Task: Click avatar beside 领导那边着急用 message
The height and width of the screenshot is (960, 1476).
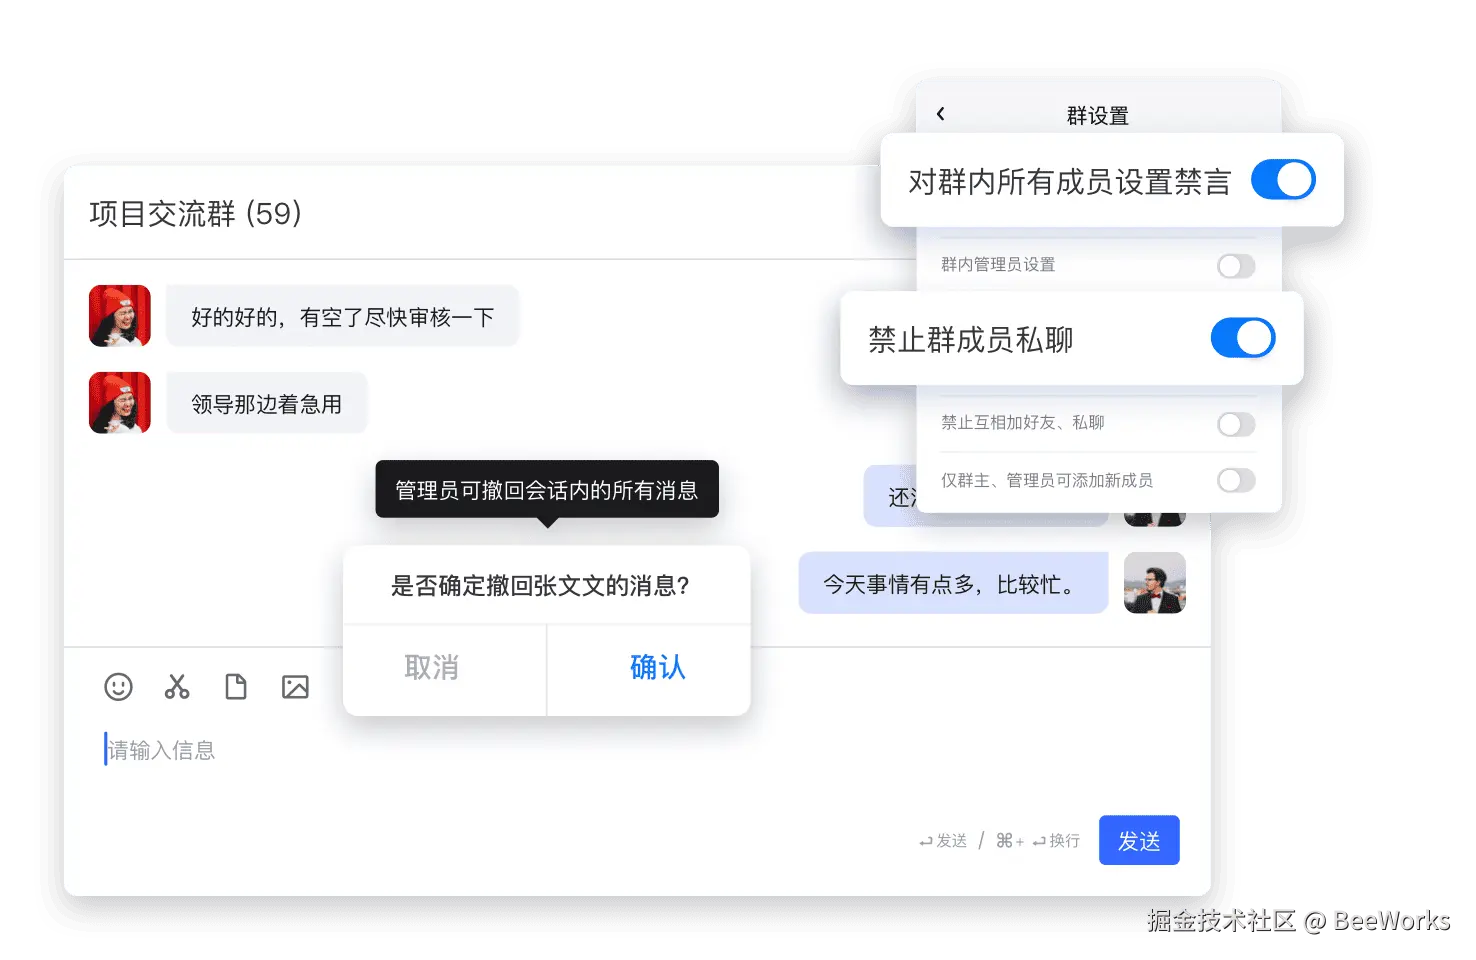Action: 120,403
